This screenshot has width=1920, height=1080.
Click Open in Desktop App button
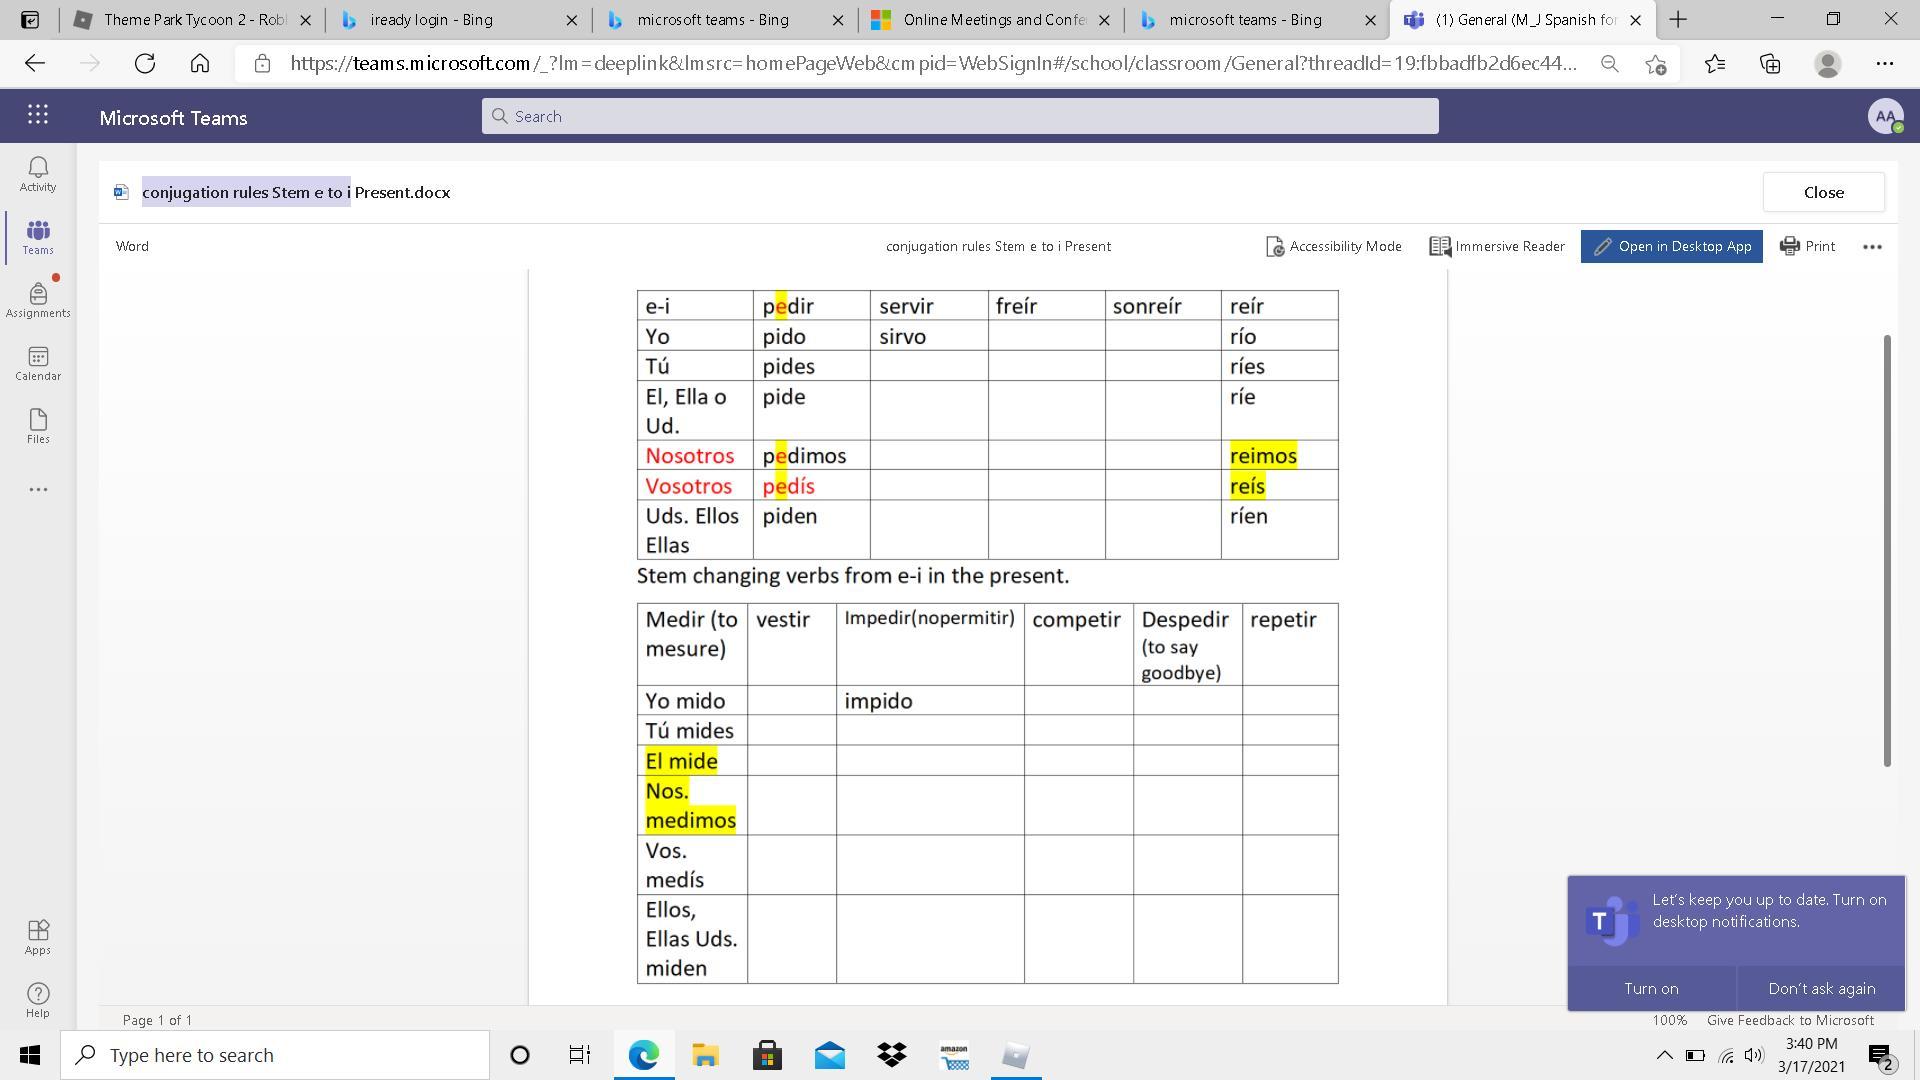[x=1671, y=246]
